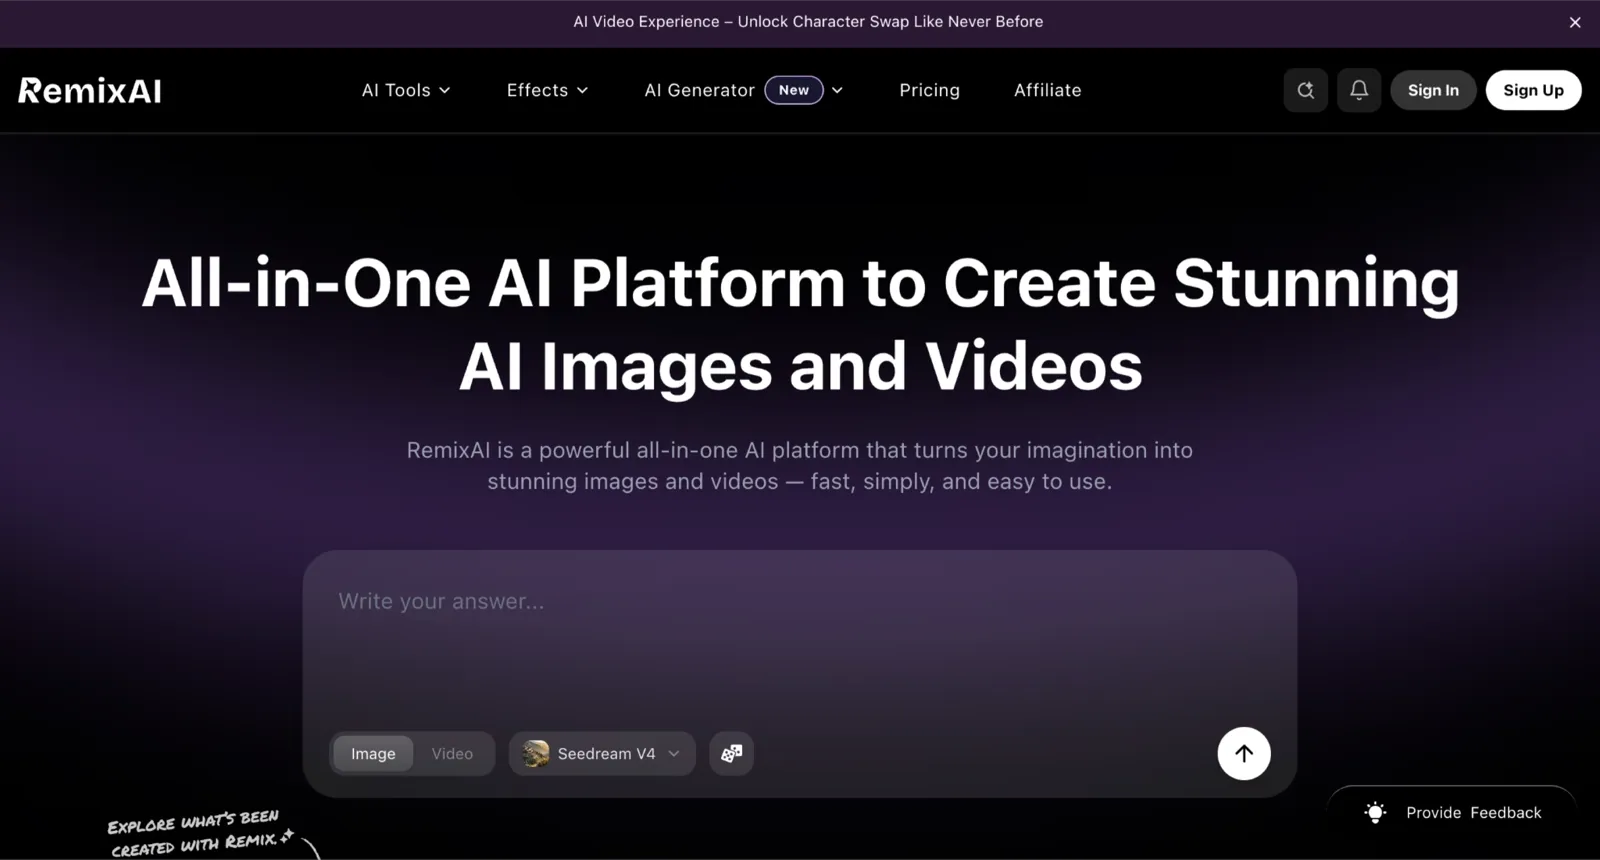Screen dimensions: 1600x860
Task: Submit prompt with the up-arrow button
Action: (x=1244, y=754)
